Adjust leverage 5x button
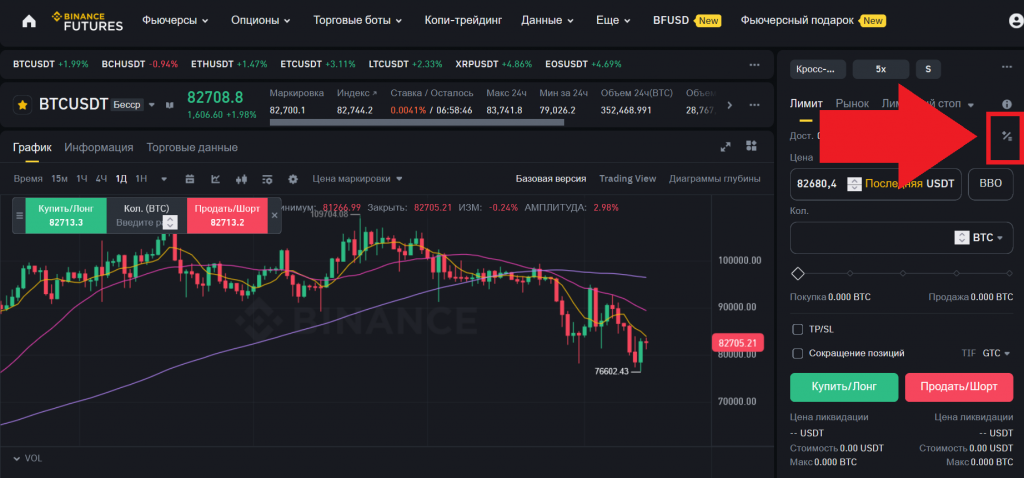This screenshot has width=1024, height=478. 881,69
